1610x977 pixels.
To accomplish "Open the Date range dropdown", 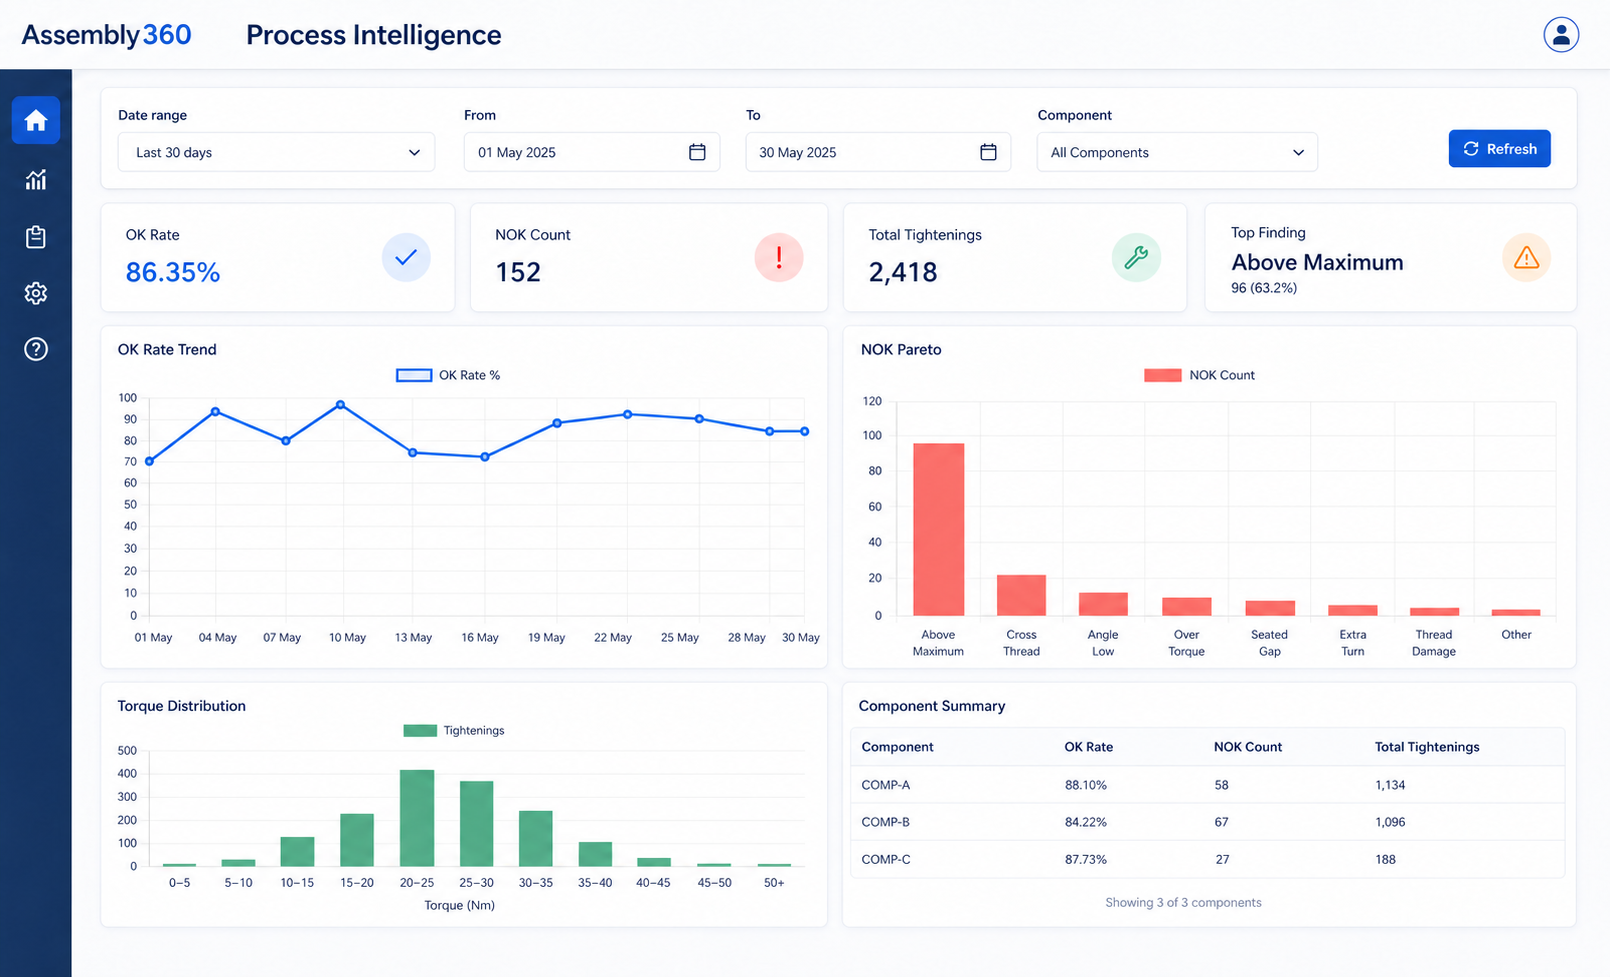I will [x=276, y=152].
